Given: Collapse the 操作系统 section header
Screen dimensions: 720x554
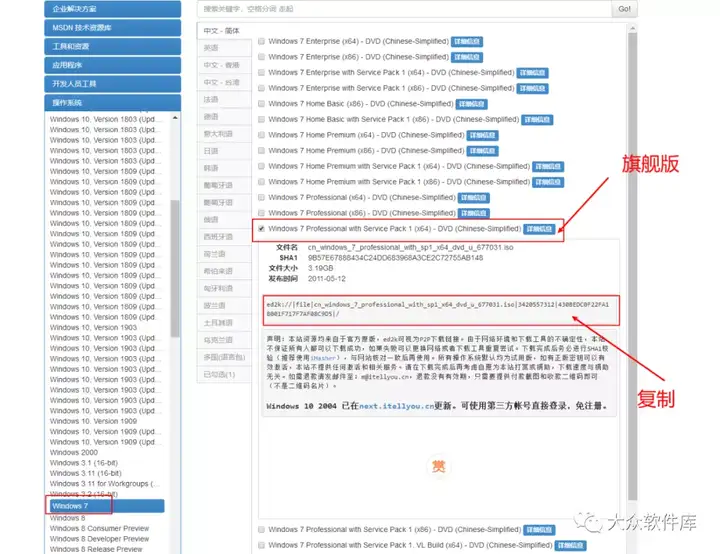Looking at the screenshot, I should 112,102.
